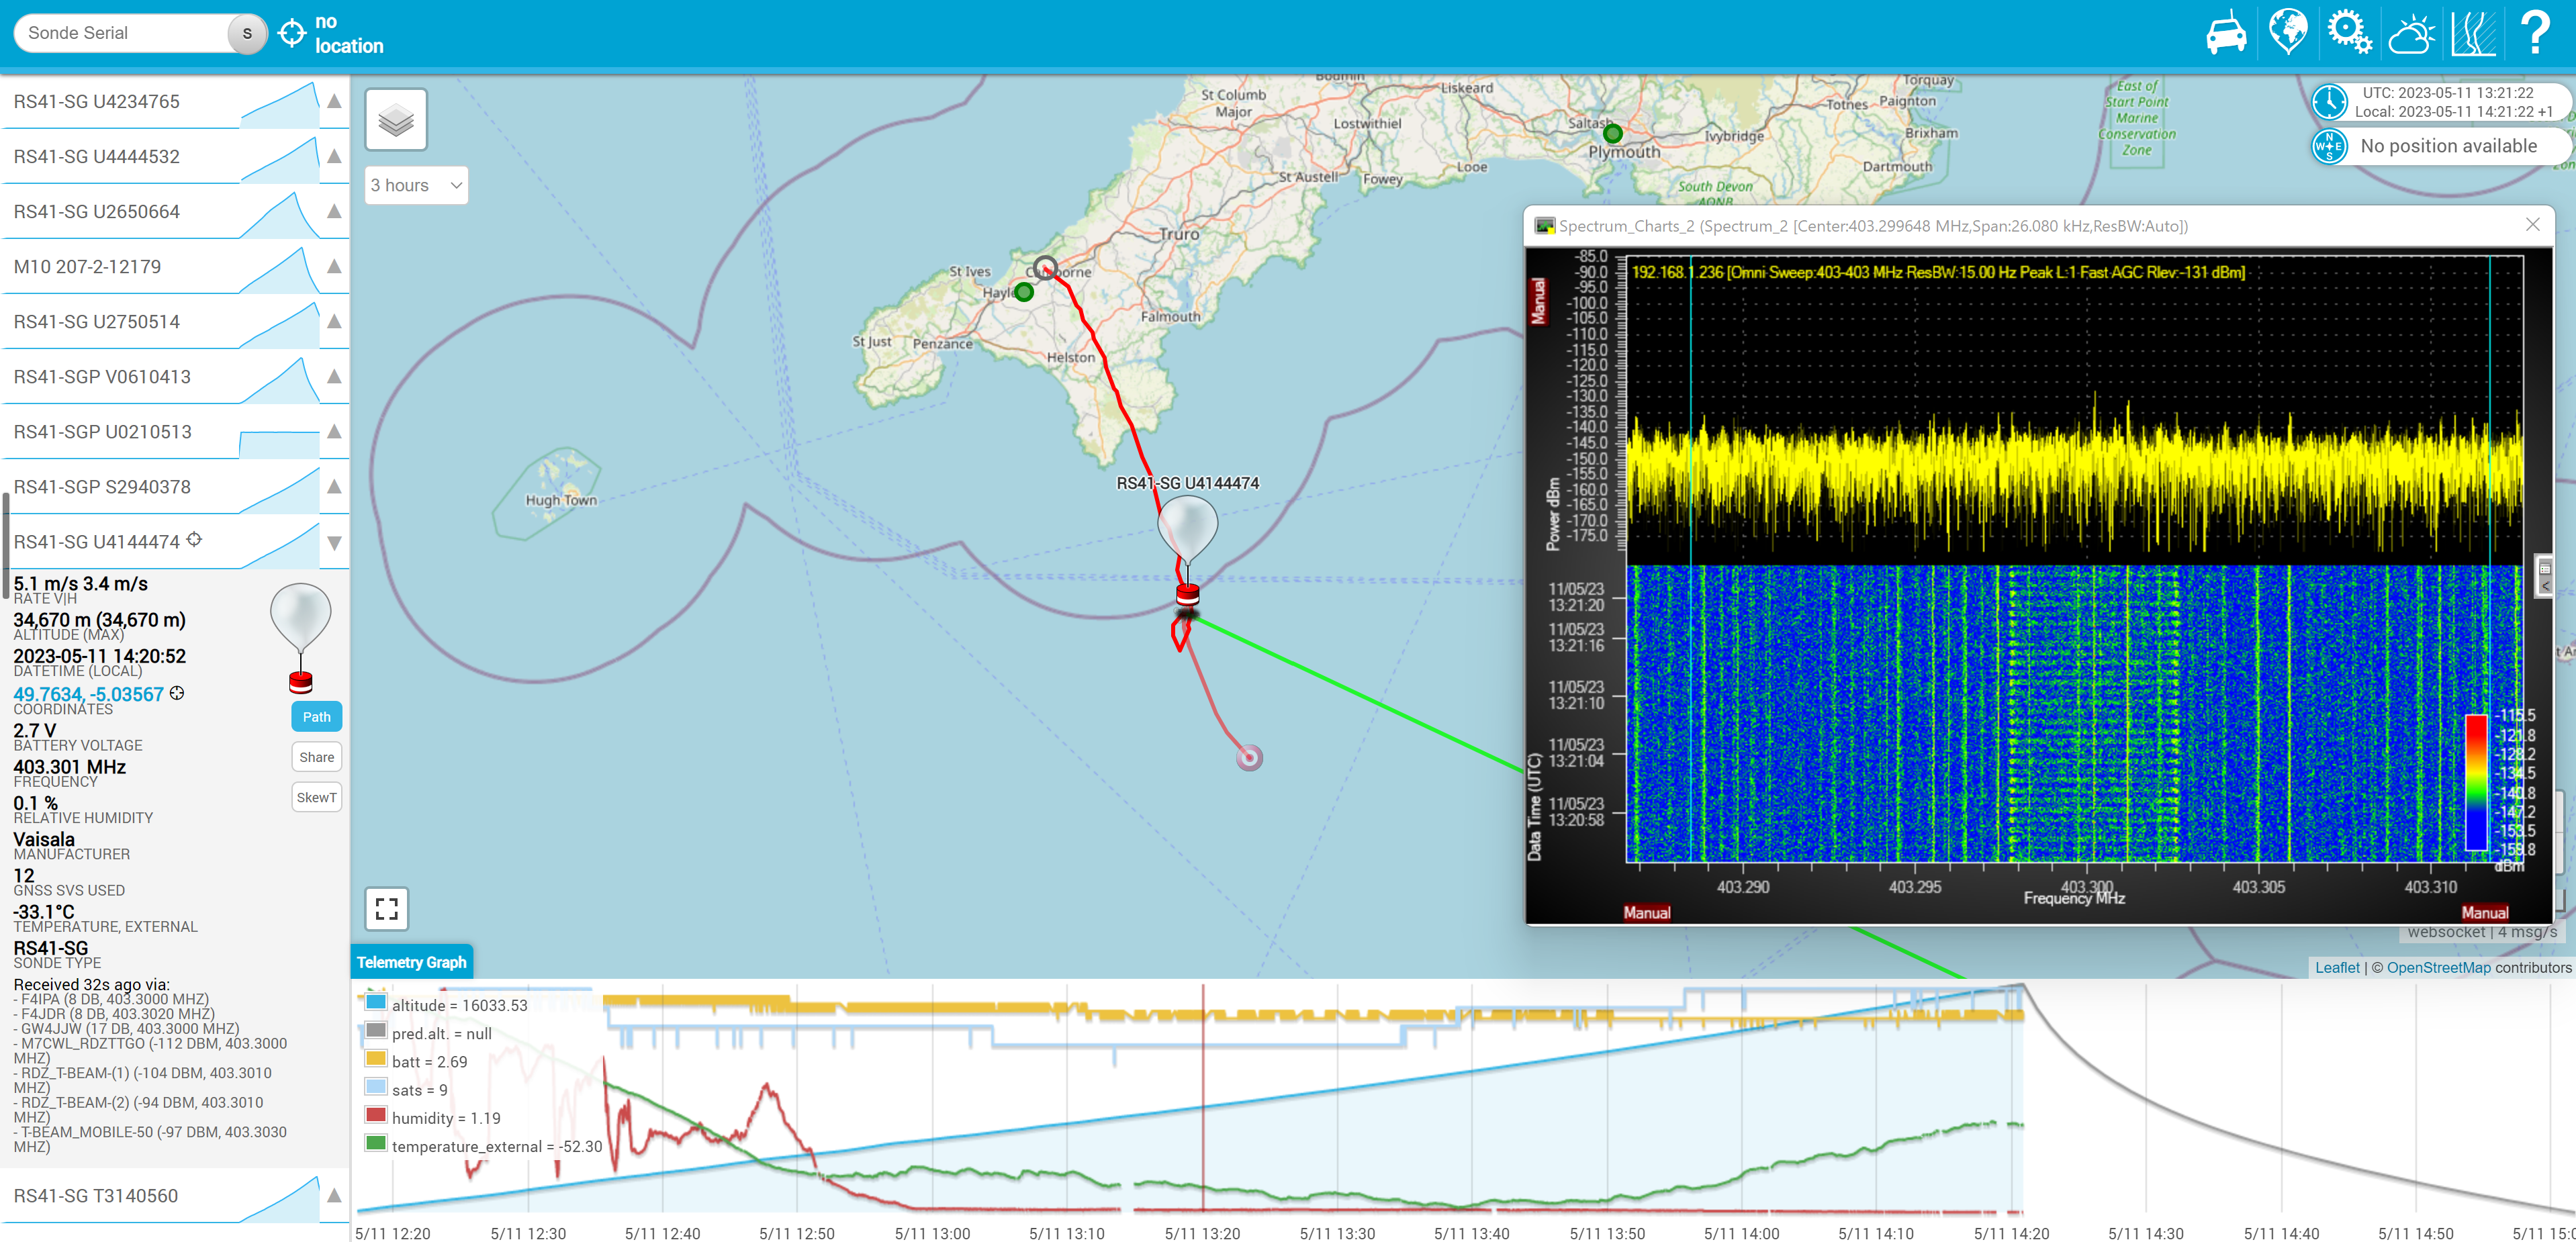Viewport: 2576px width, 1242px height.
Task: Expand RS41-SG U4444532 details
Action: coord(334,156)
